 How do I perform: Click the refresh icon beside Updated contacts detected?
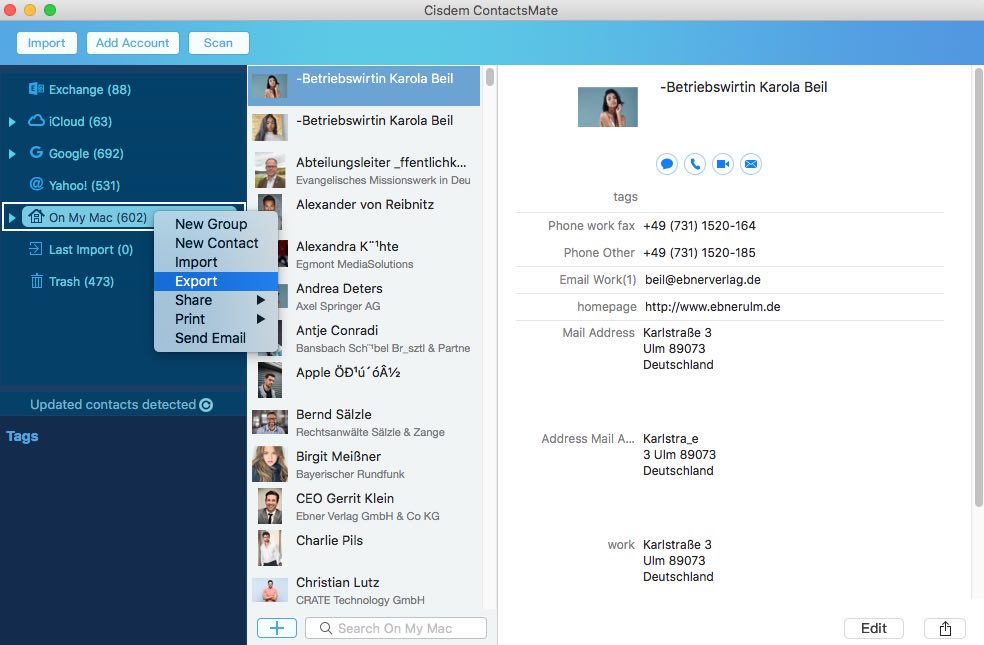tap(206, 405)
